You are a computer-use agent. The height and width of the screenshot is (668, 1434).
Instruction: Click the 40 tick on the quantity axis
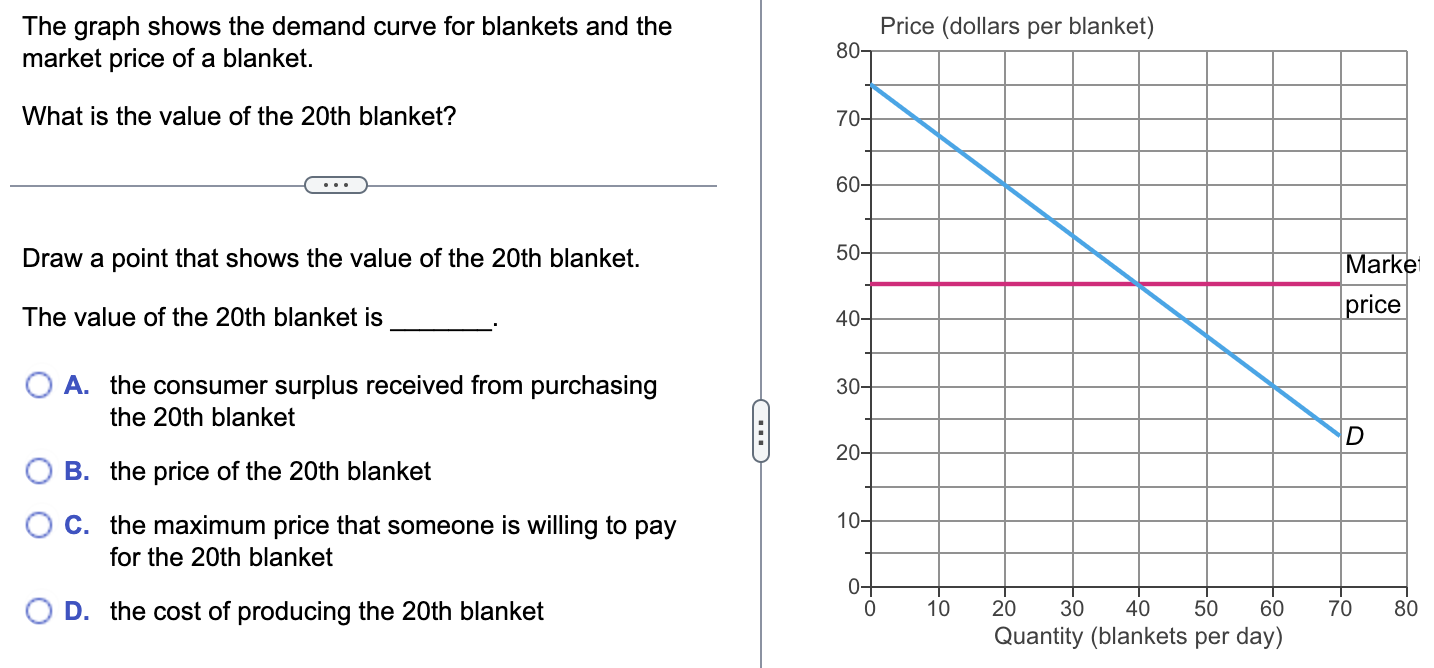coord(1140,606)
